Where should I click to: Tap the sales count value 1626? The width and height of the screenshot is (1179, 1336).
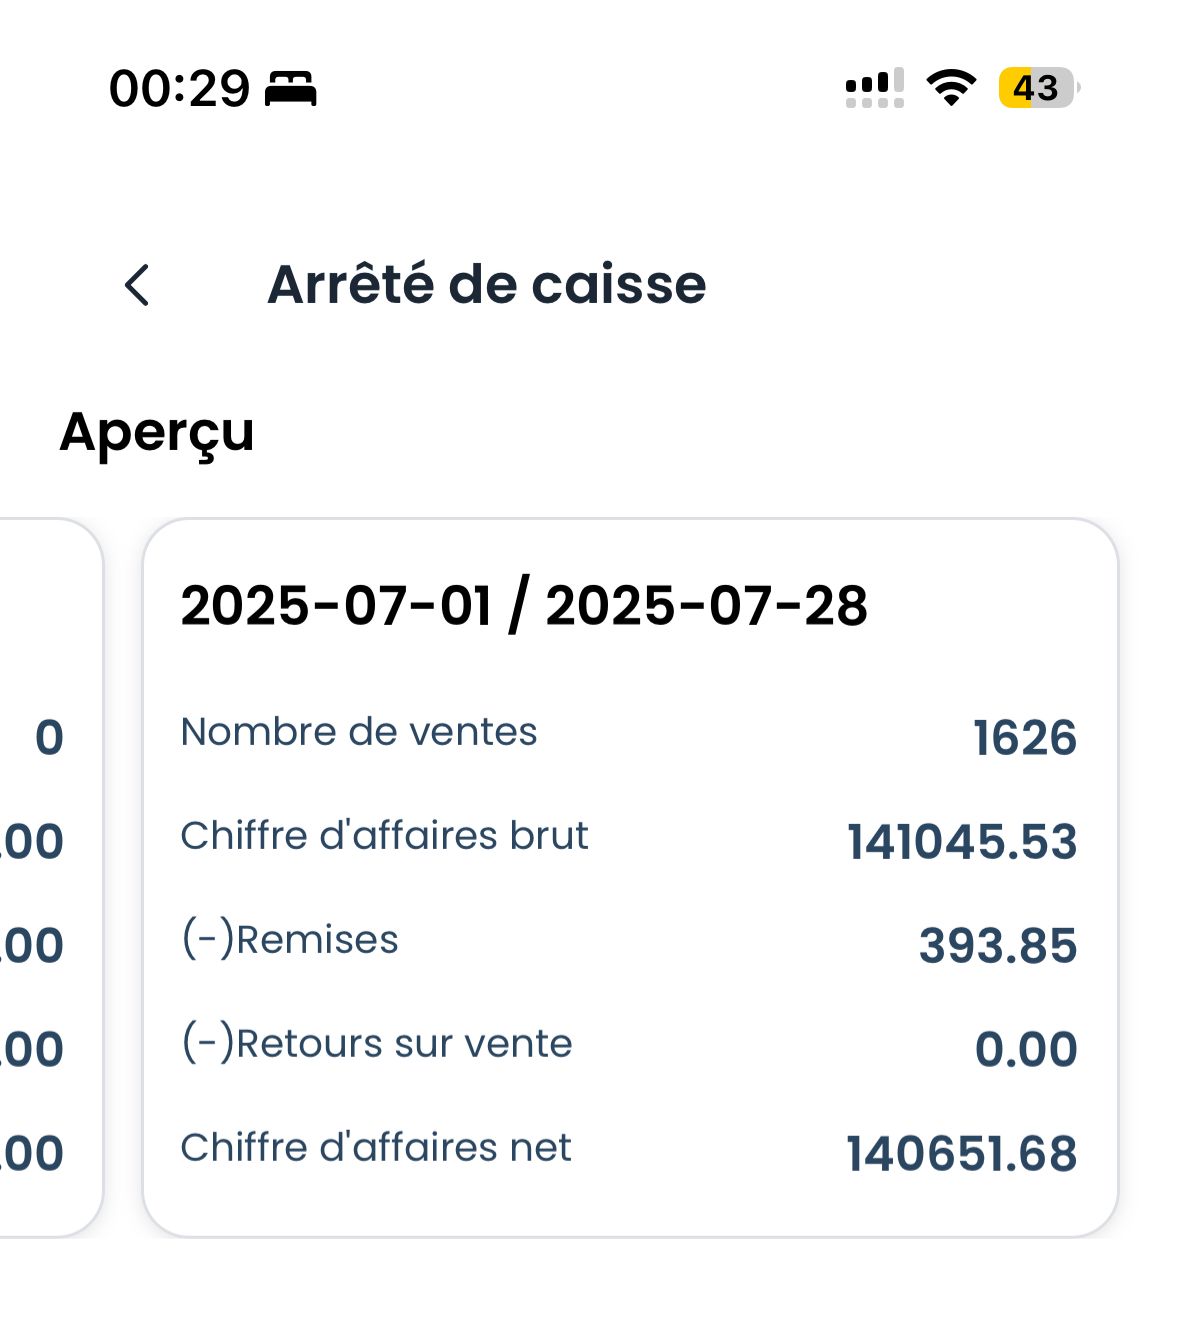1025,738
